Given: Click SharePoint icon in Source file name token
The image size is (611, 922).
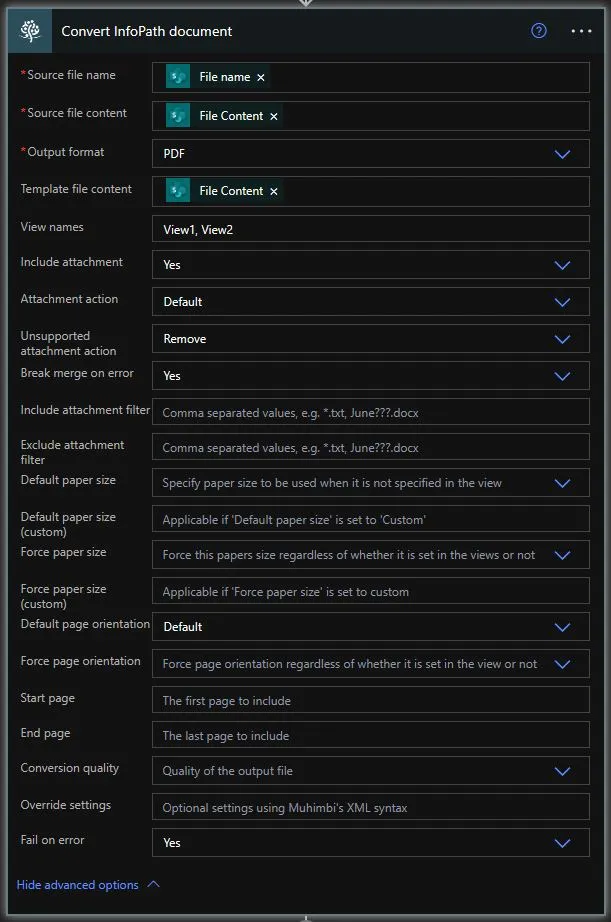Looking at the screenshot, I should [178, 78].
